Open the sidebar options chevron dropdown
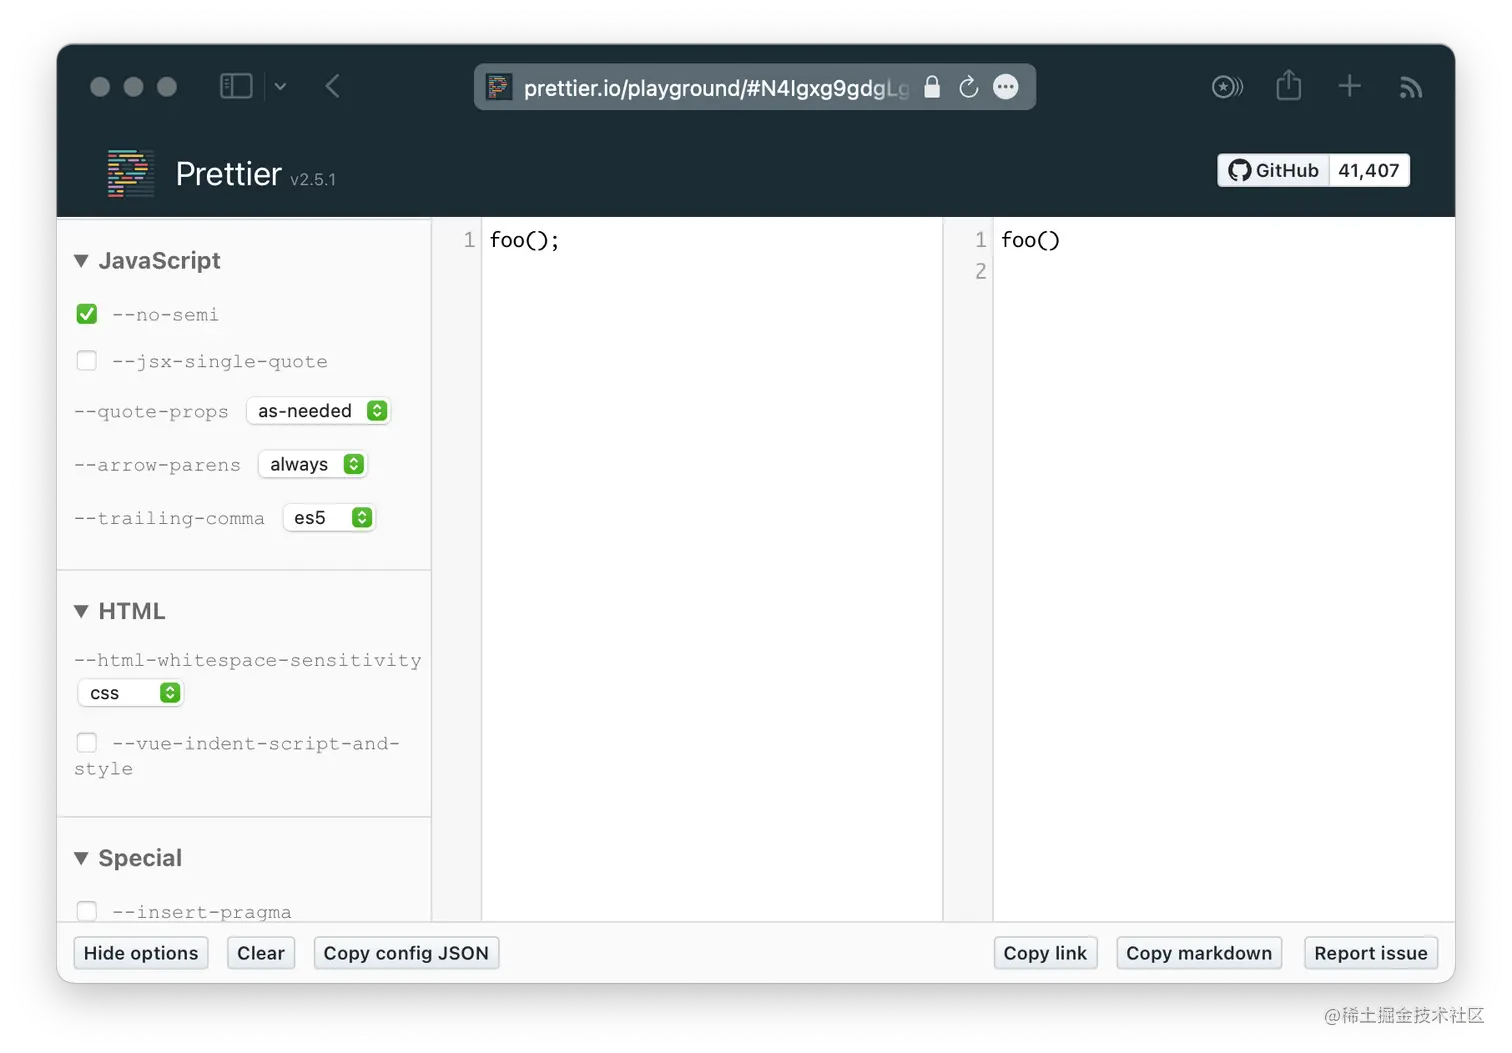Screen dimensions: 1512x1053 280,87
